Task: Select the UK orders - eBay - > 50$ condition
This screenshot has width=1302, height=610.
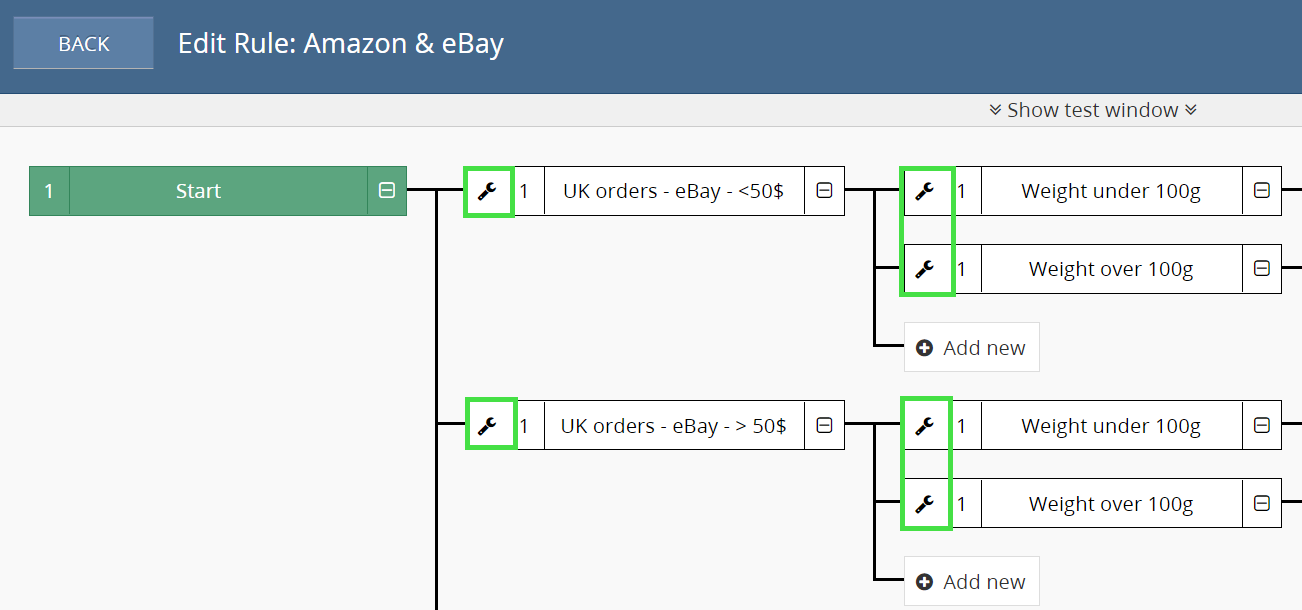Action: coord(673,426)
